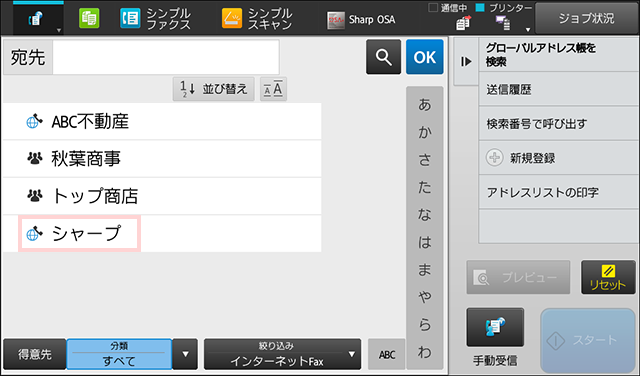Screen dimensions: 640x376
Task: Select 分類 すべて category button
Action: pyautogui.click(x=119, y=354)
